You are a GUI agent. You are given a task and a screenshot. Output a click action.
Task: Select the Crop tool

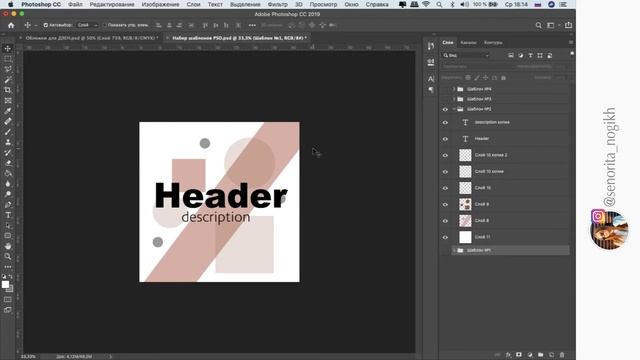coord(8,90)
